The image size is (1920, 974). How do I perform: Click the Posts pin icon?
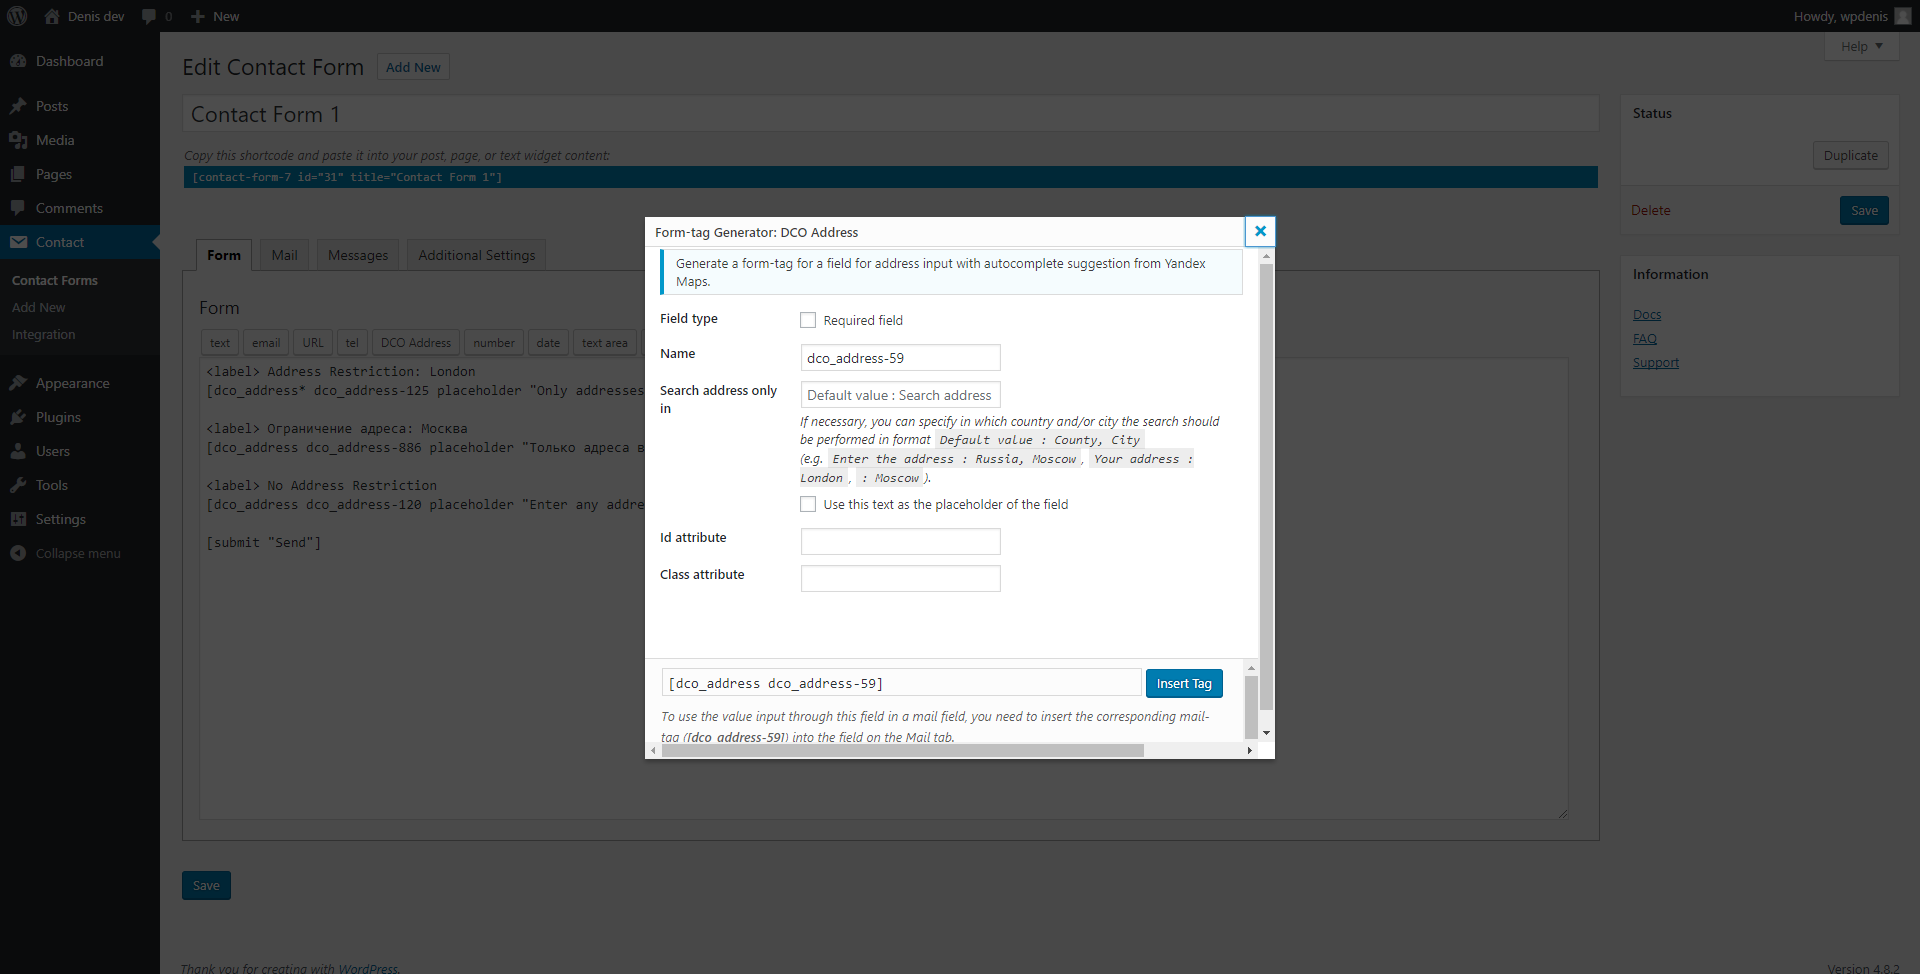pos(18,106)
